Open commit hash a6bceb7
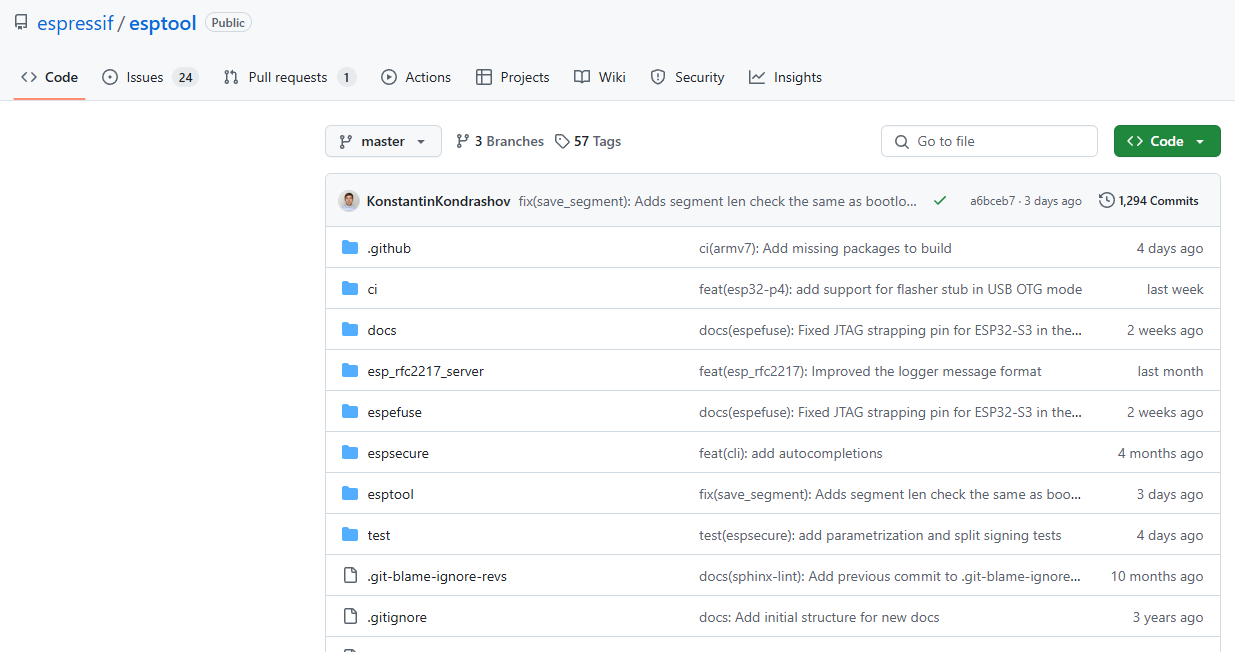 (x=992, y=201)
